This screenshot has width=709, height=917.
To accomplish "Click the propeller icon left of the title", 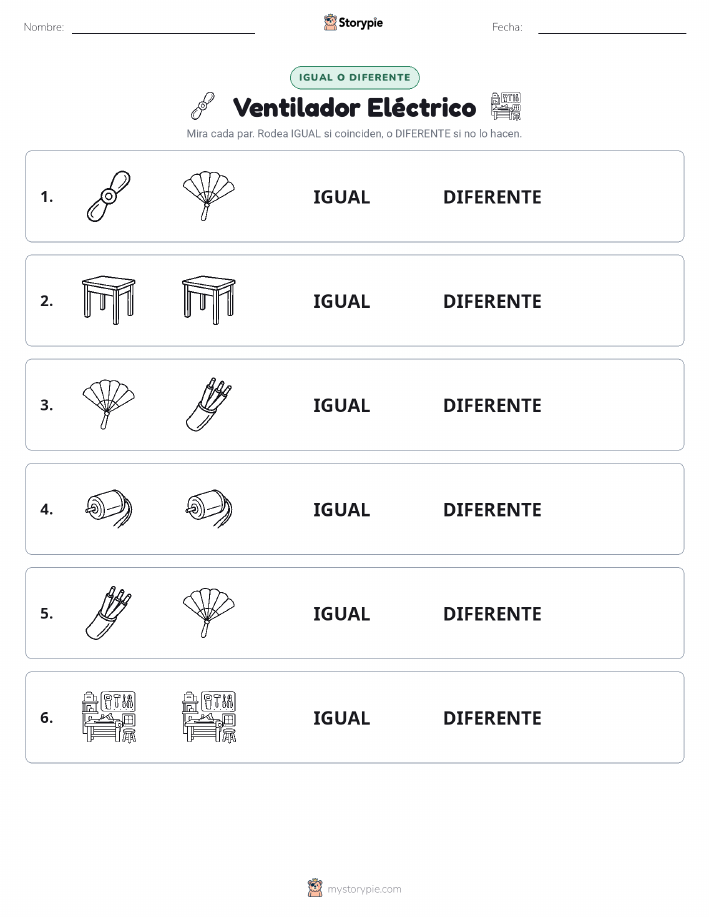I will (x=203, y=106).
